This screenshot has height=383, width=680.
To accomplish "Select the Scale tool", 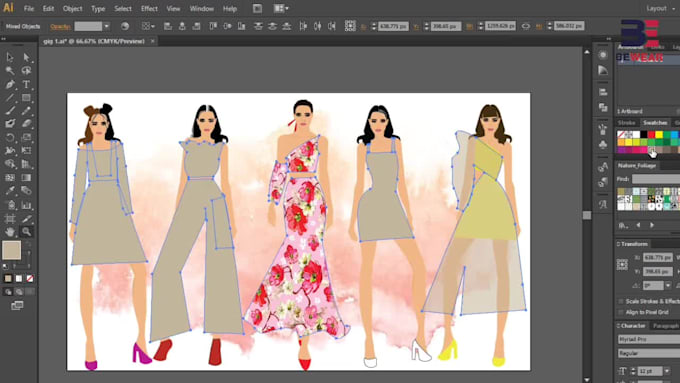I will tap(26, 137).
